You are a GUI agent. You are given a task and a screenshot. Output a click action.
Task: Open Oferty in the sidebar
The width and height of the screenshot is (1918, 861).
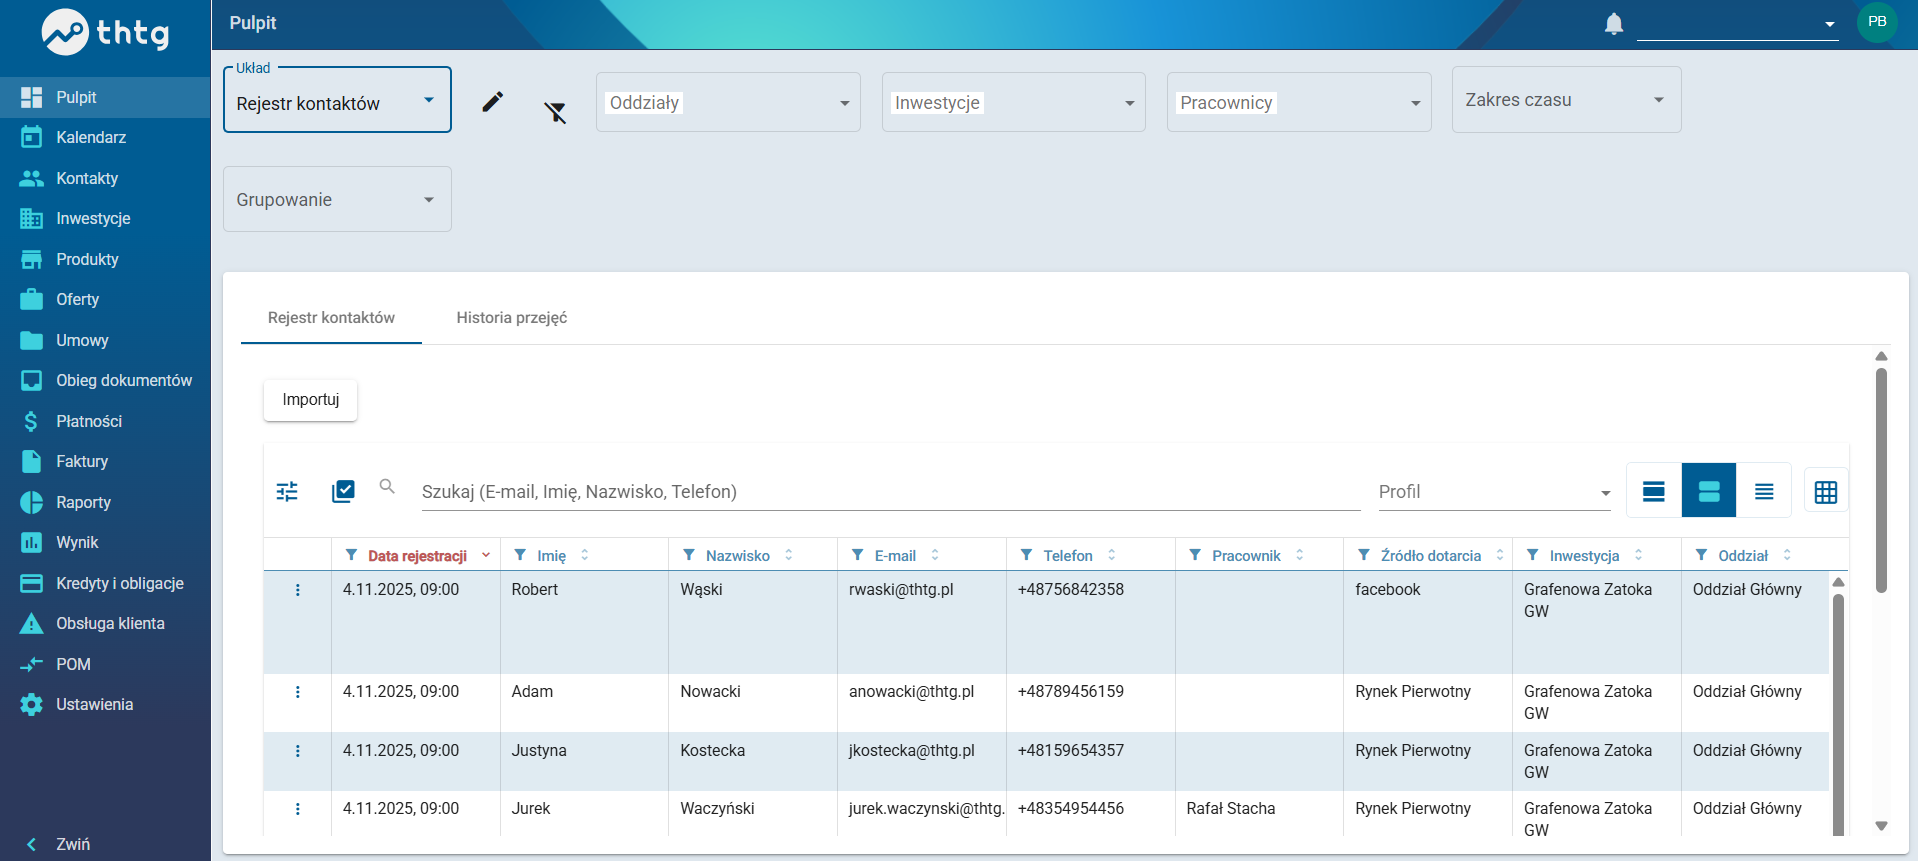pyautogui.click(x=105, y=299)
